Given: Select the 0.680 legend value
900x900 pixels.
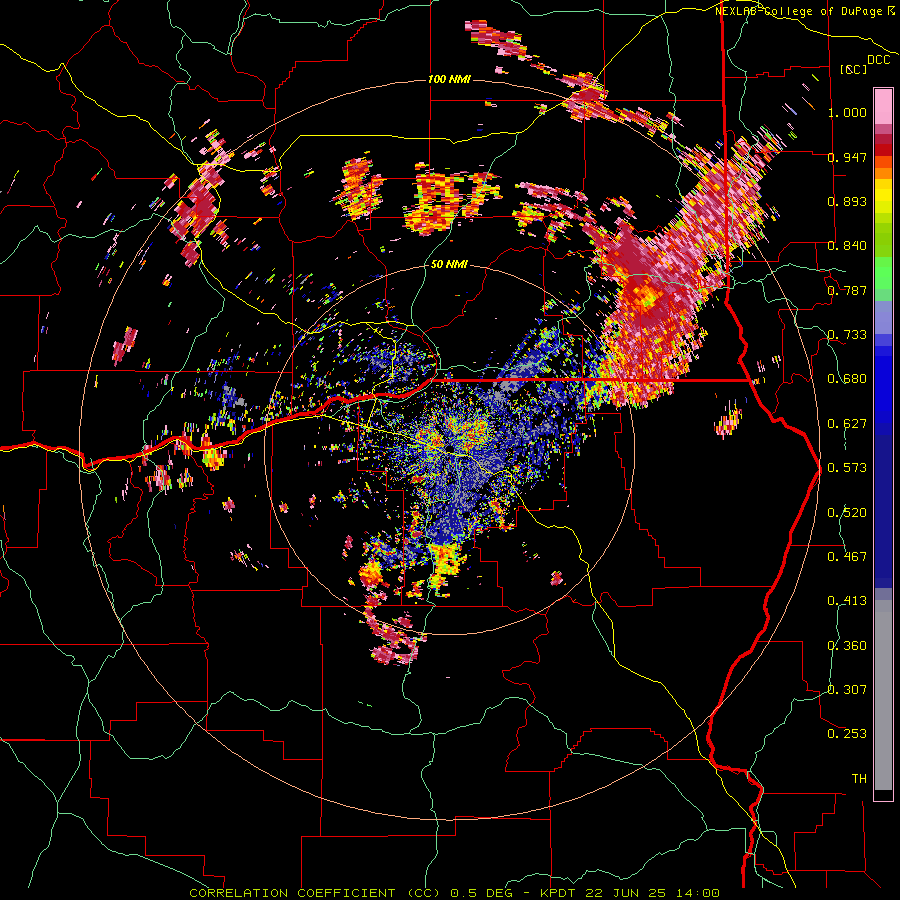Looking at the screenshot, I should [x=847, y=379].
